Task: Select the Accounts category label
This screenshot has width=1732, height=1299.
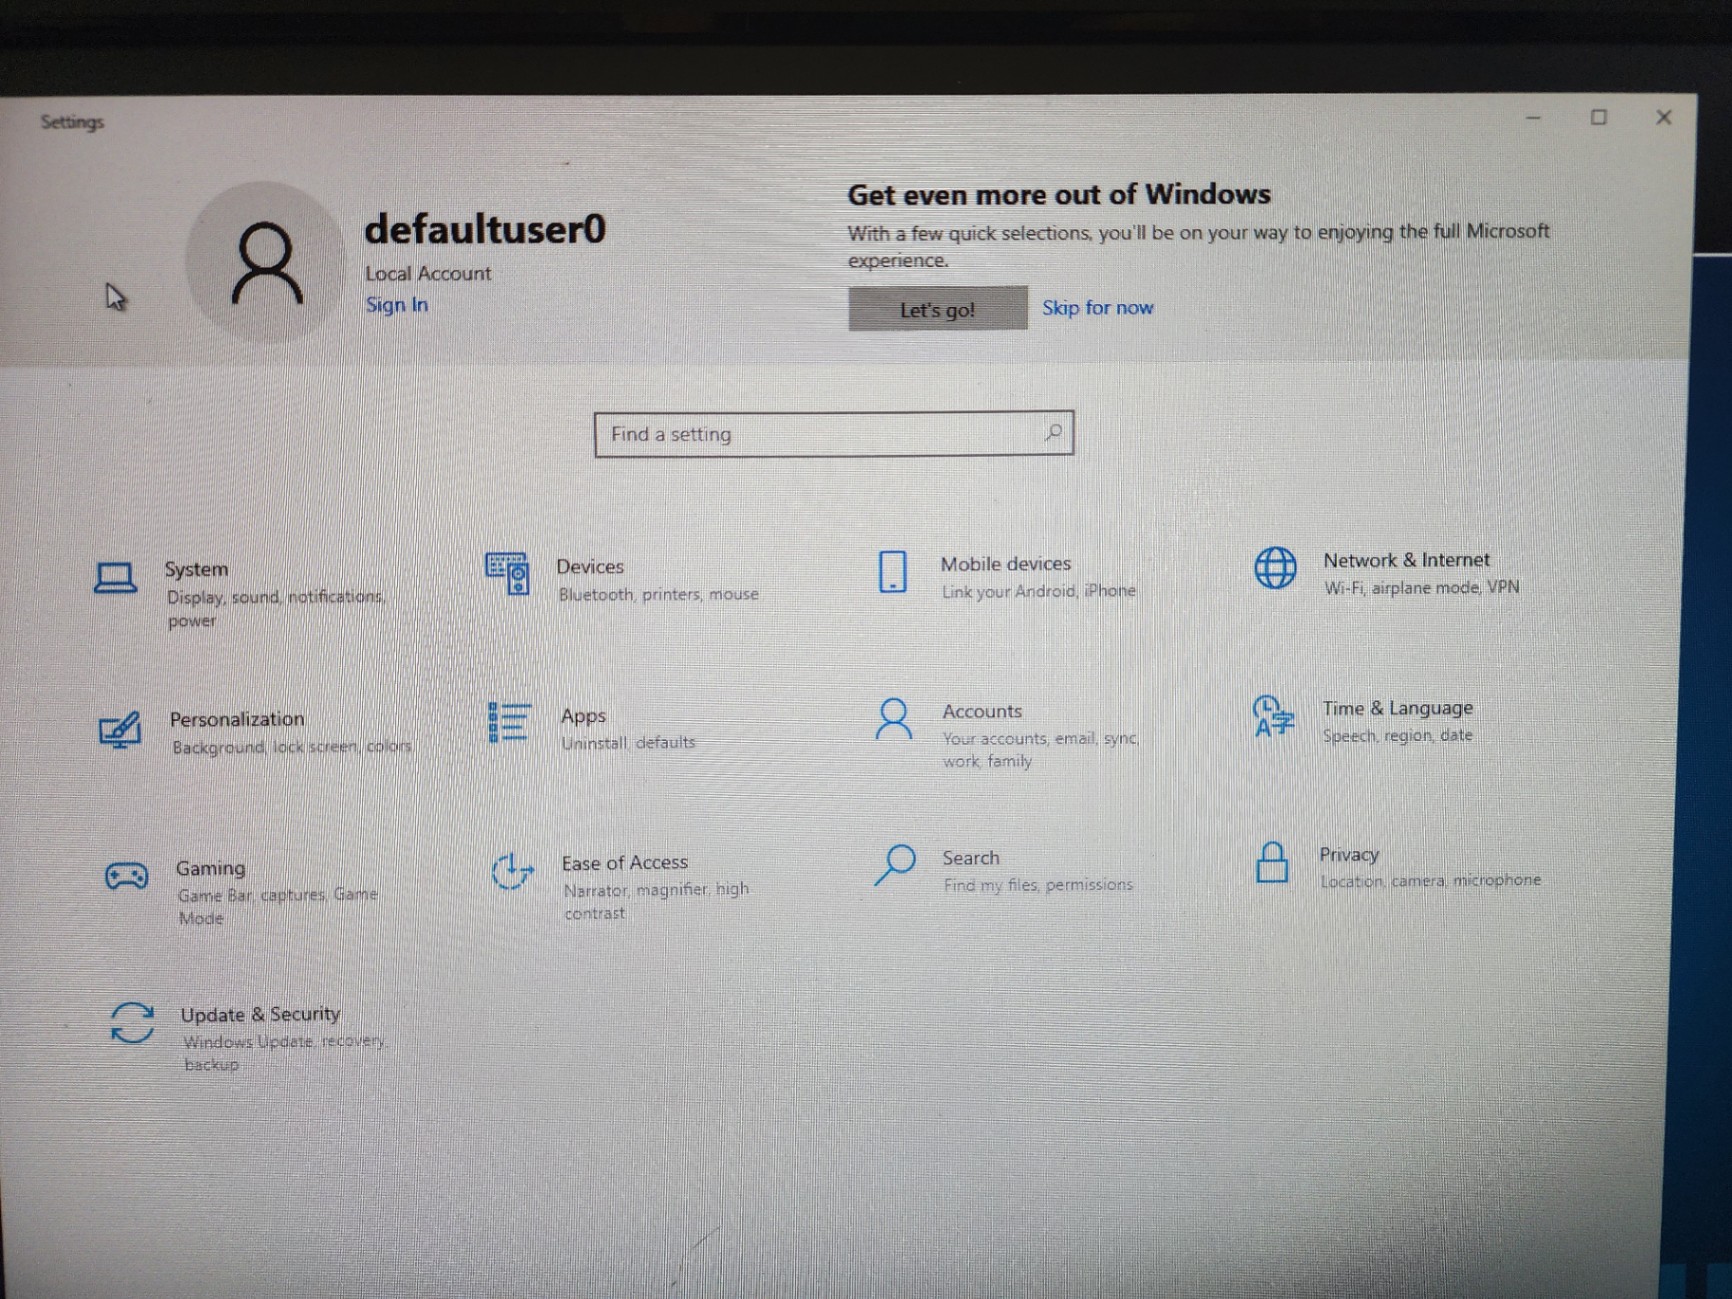Action: [x=982, y=711]
